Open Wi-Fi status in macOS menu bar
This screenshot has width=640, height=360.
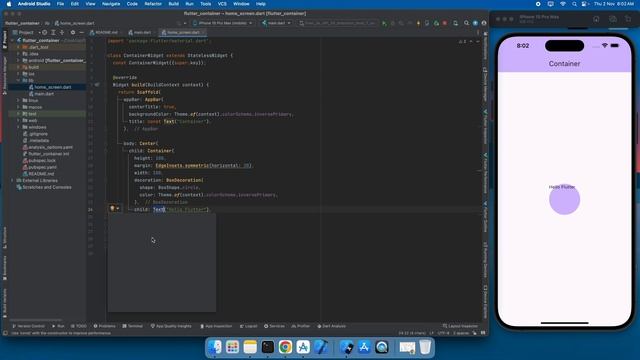[562, 4]
